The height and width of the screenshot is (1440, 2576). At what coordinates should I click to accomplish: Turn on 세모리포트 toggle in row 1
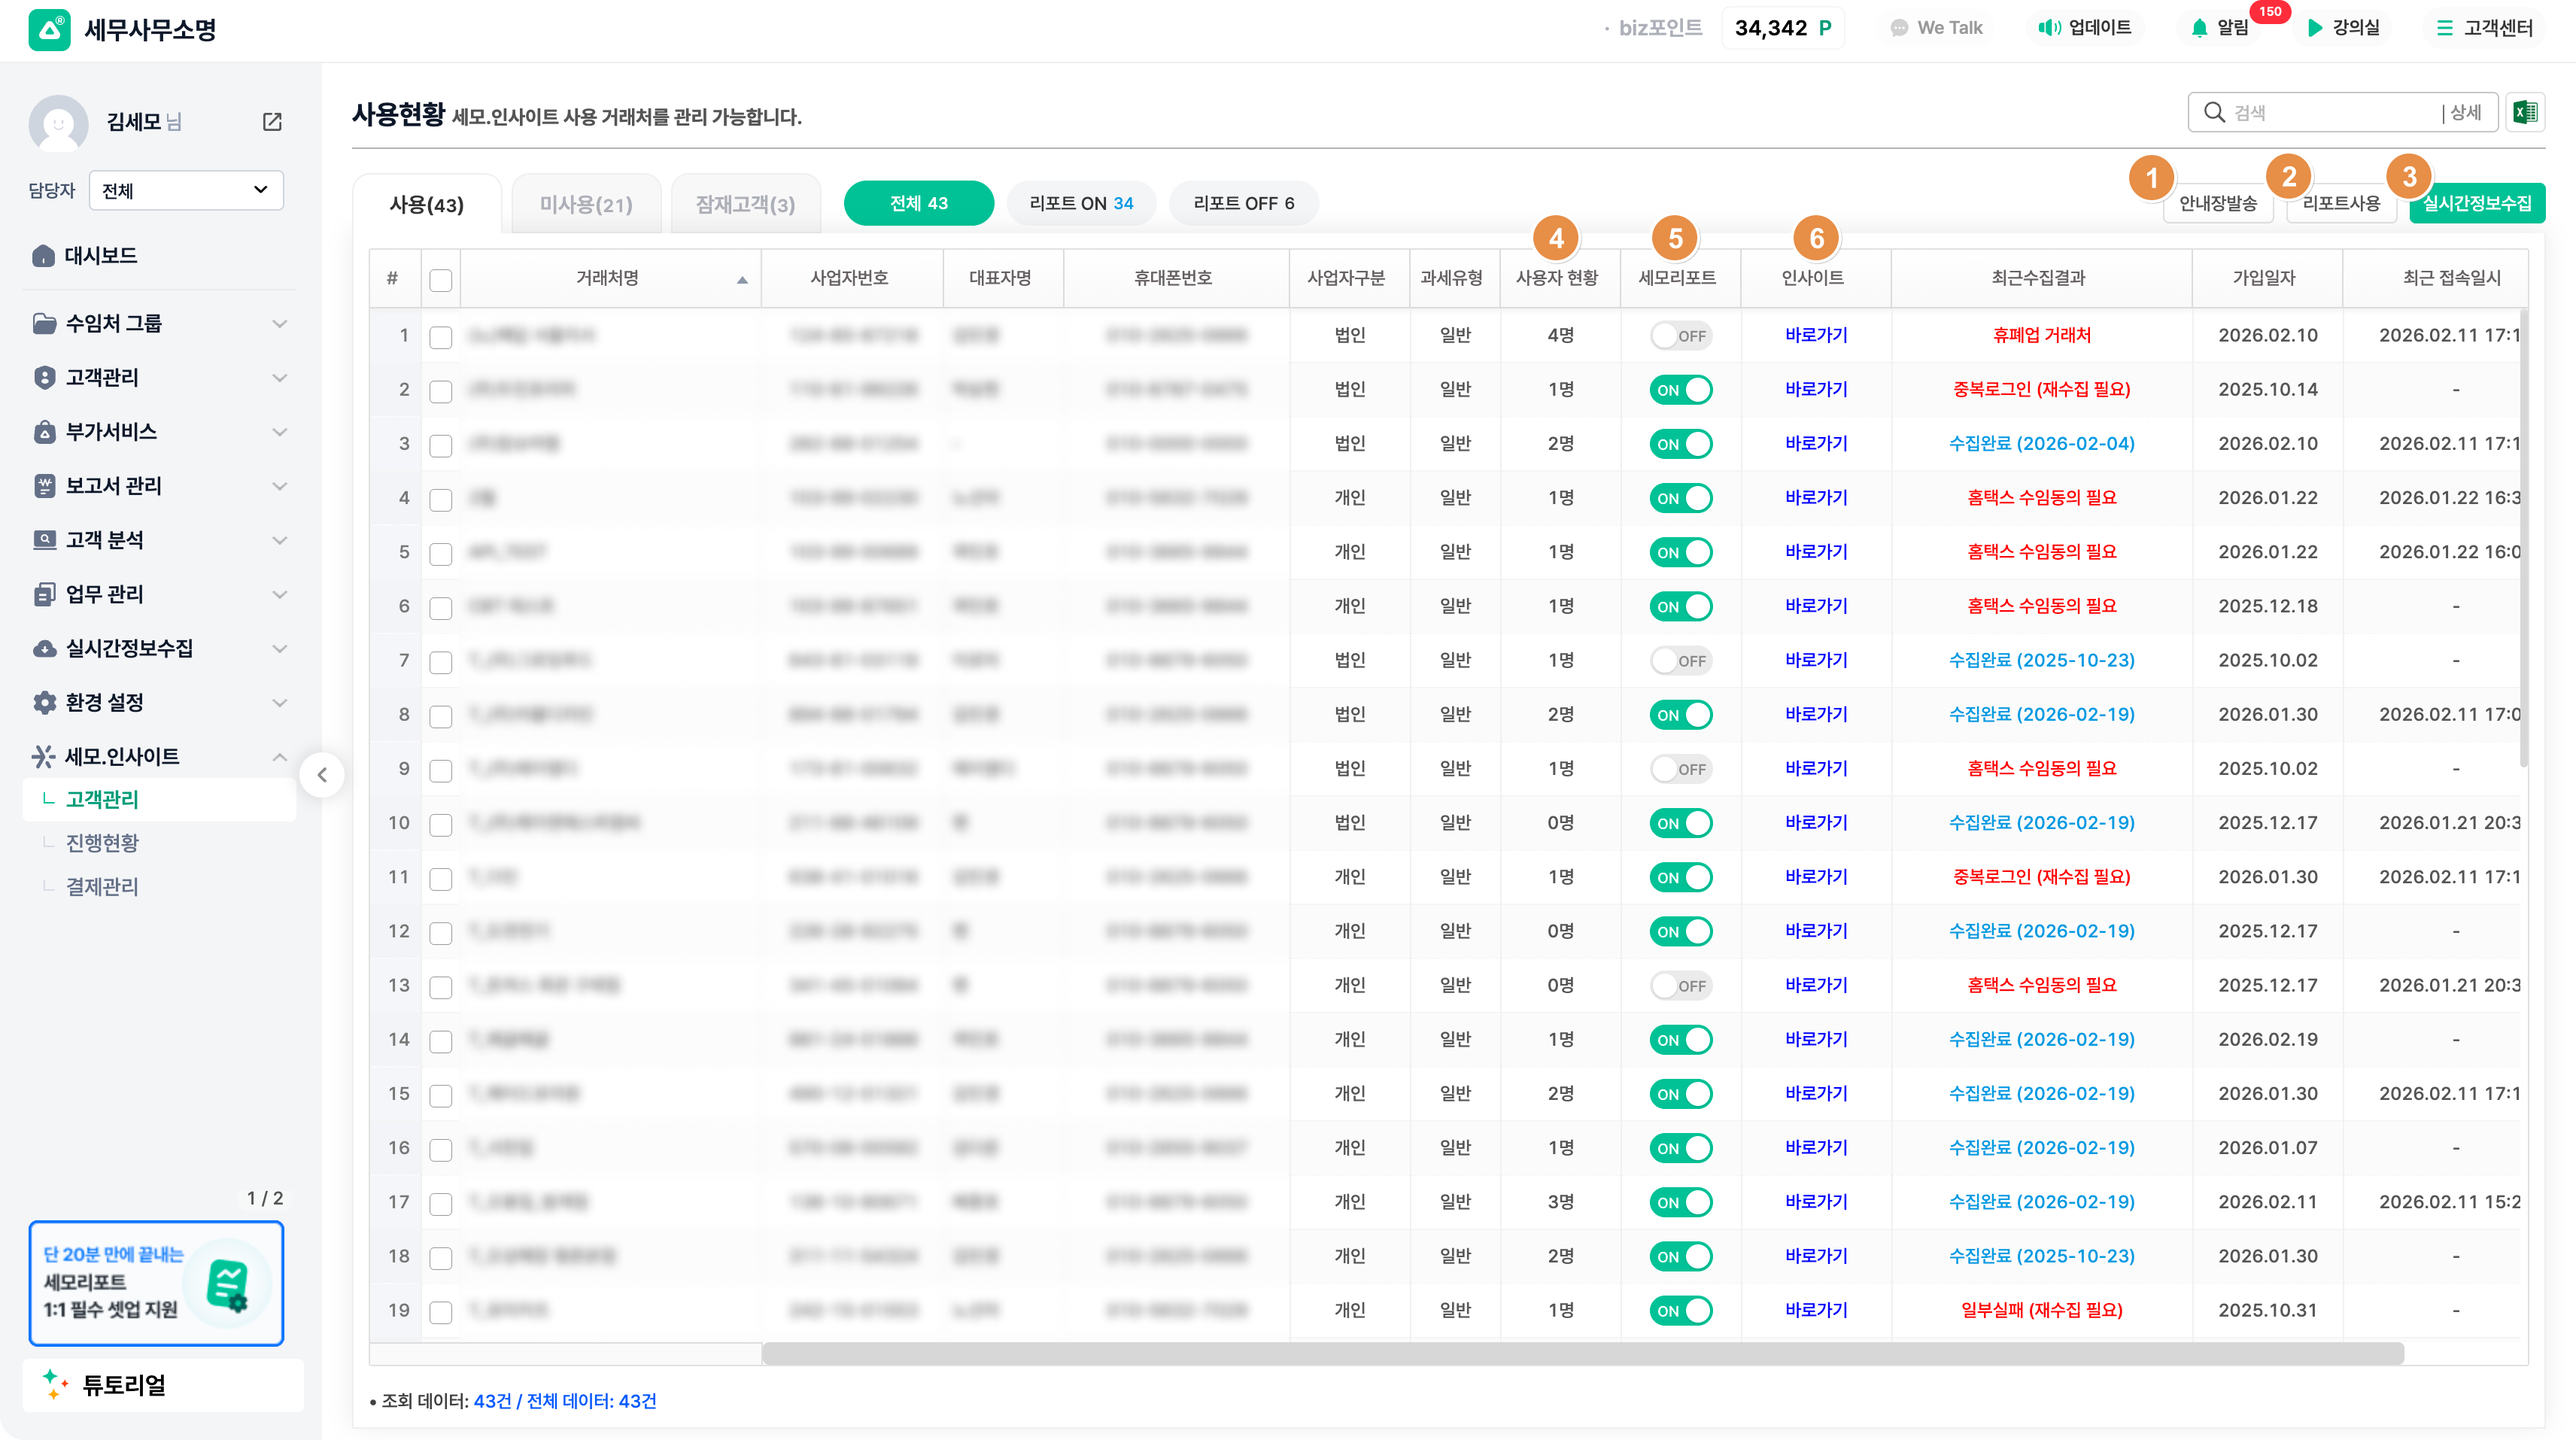1680,336
